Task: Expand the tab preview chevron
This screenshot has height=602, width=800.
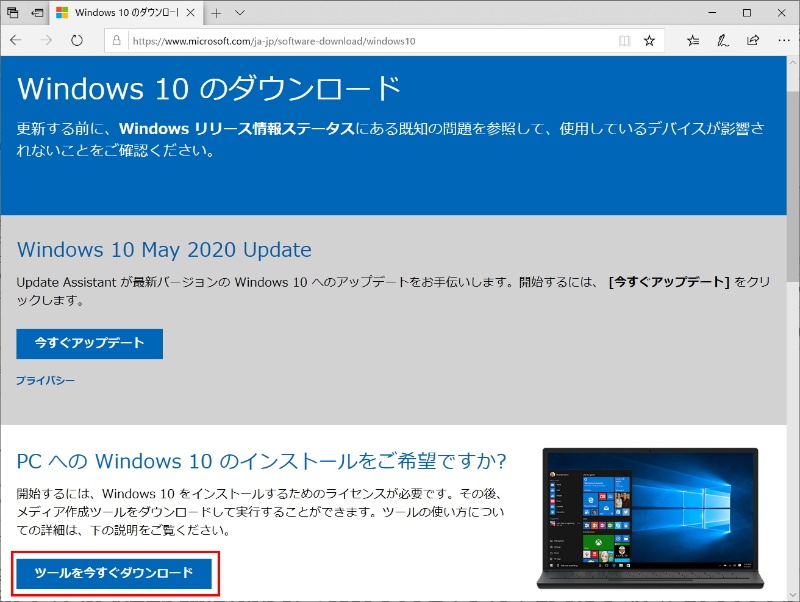Action: click(238, 13)
